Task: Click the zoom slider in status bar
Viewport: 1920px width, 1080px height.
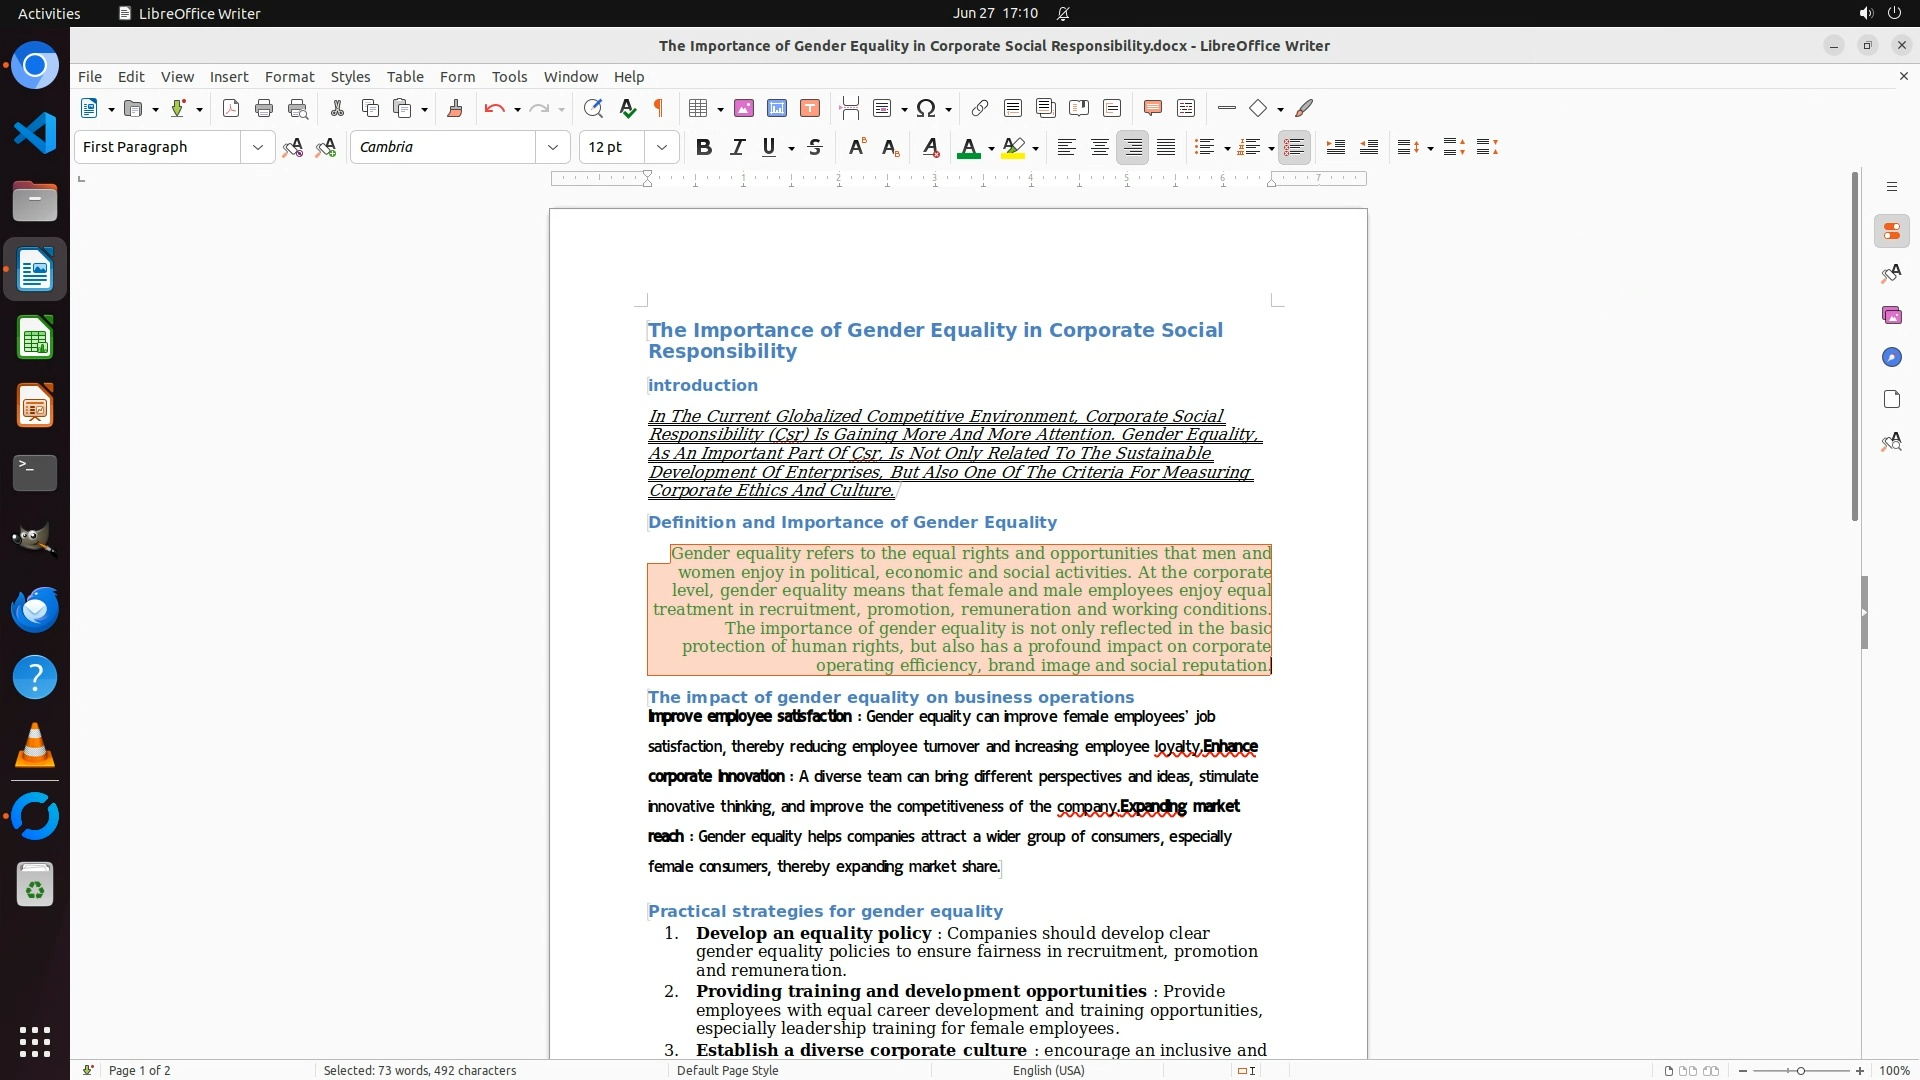Action: tap(1800, 1070)
